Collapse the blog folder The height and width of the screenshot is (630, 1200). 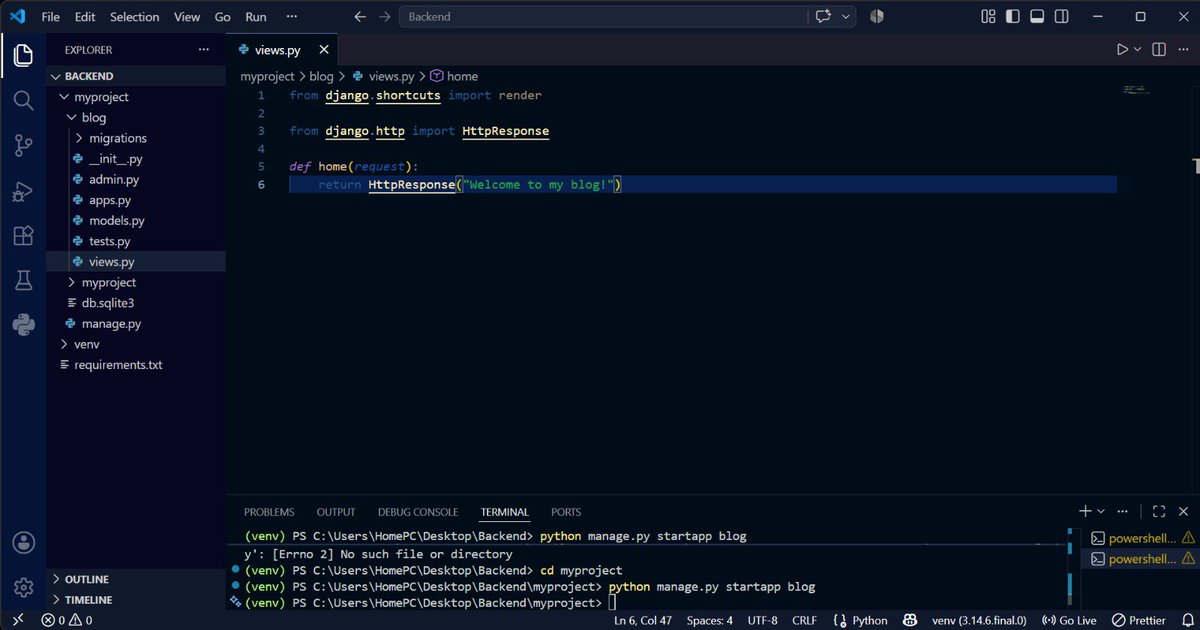pyautogui.click(x=136, y=117)
